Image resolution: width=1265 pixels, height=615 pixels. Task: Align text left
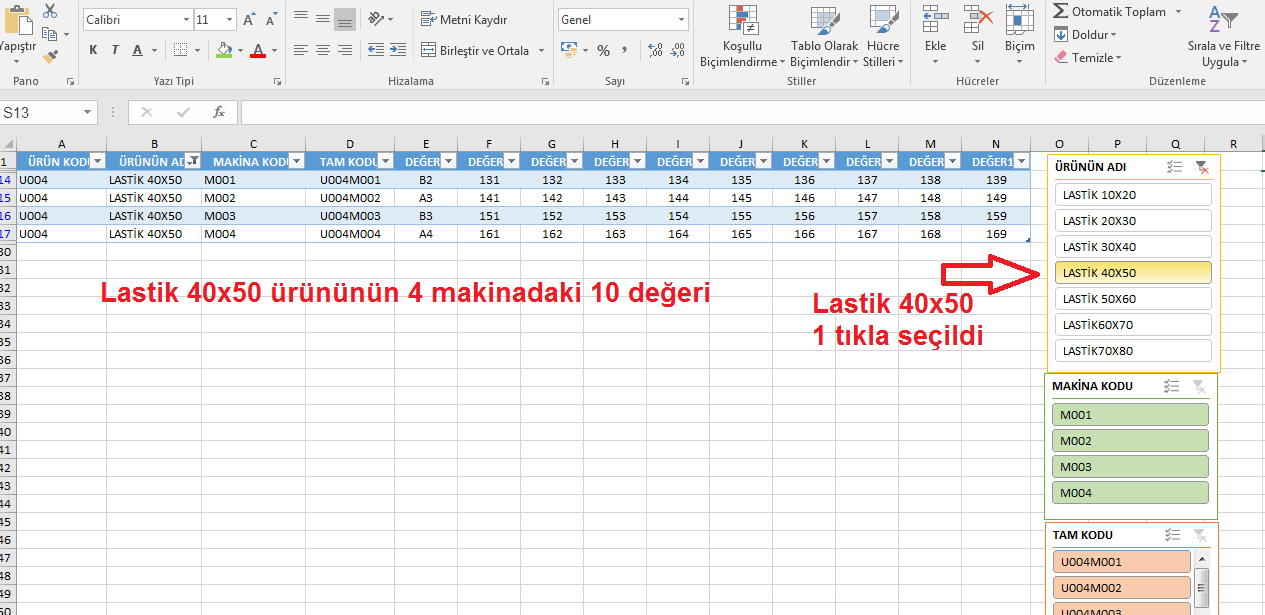click(301, 50)
